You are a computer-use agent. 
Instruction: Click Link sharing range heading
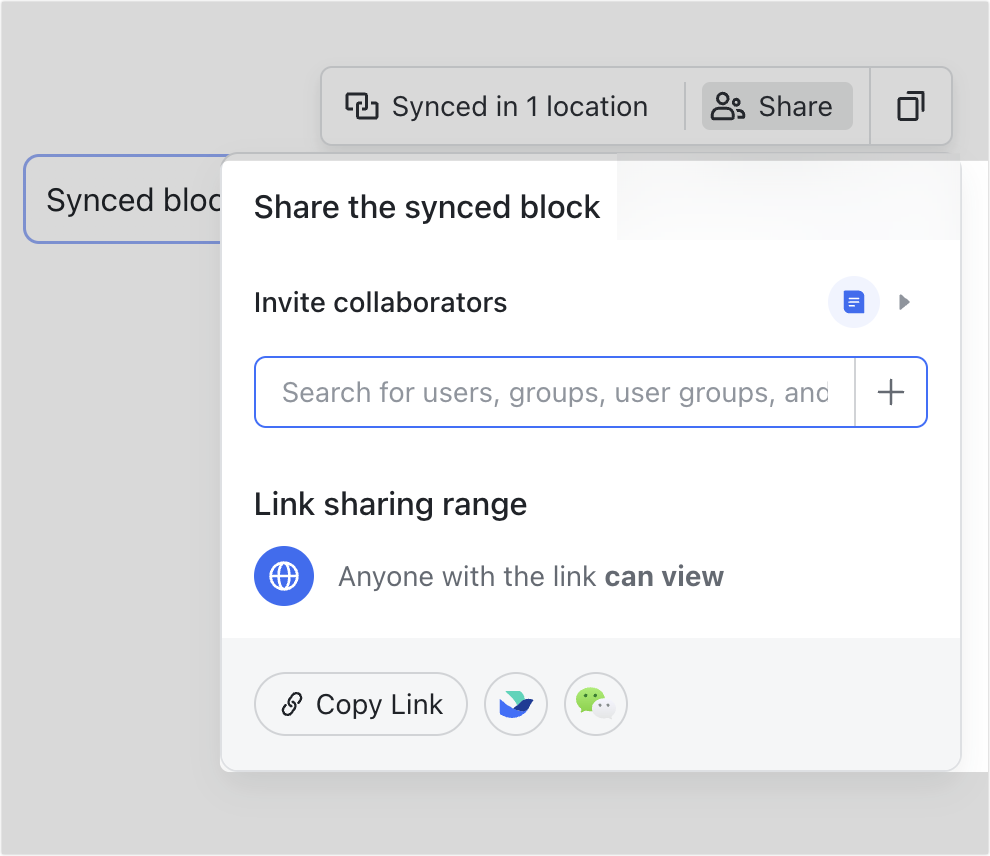click(390, 504)
